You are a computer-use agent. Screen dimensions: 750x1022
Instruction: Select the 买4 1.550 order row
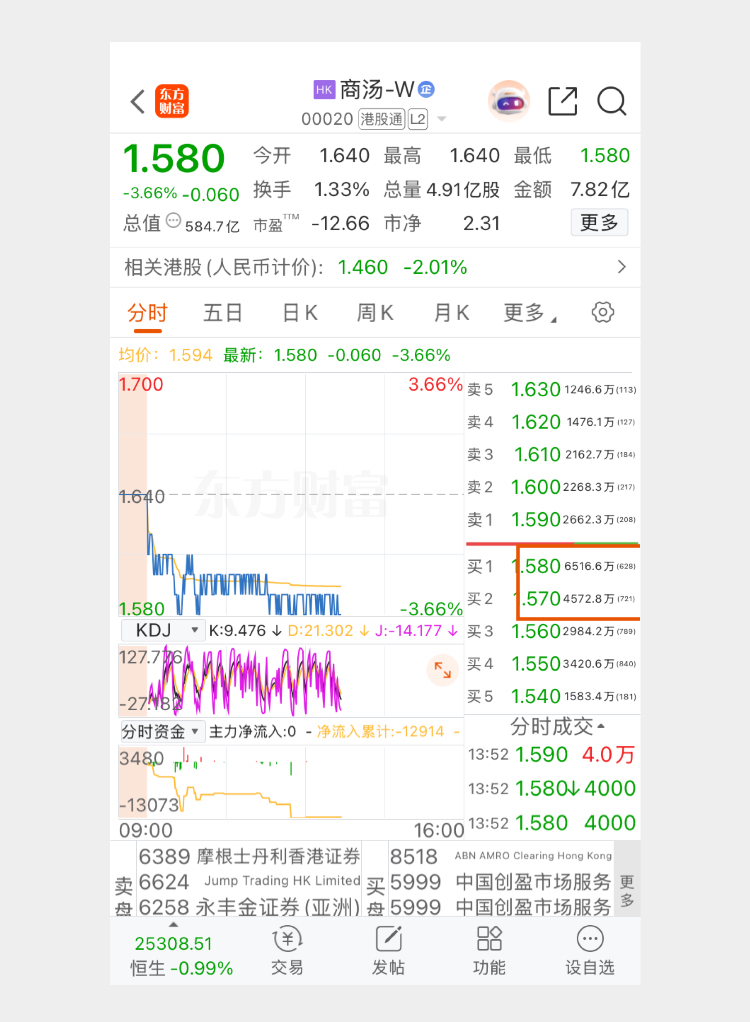(552, 664)
